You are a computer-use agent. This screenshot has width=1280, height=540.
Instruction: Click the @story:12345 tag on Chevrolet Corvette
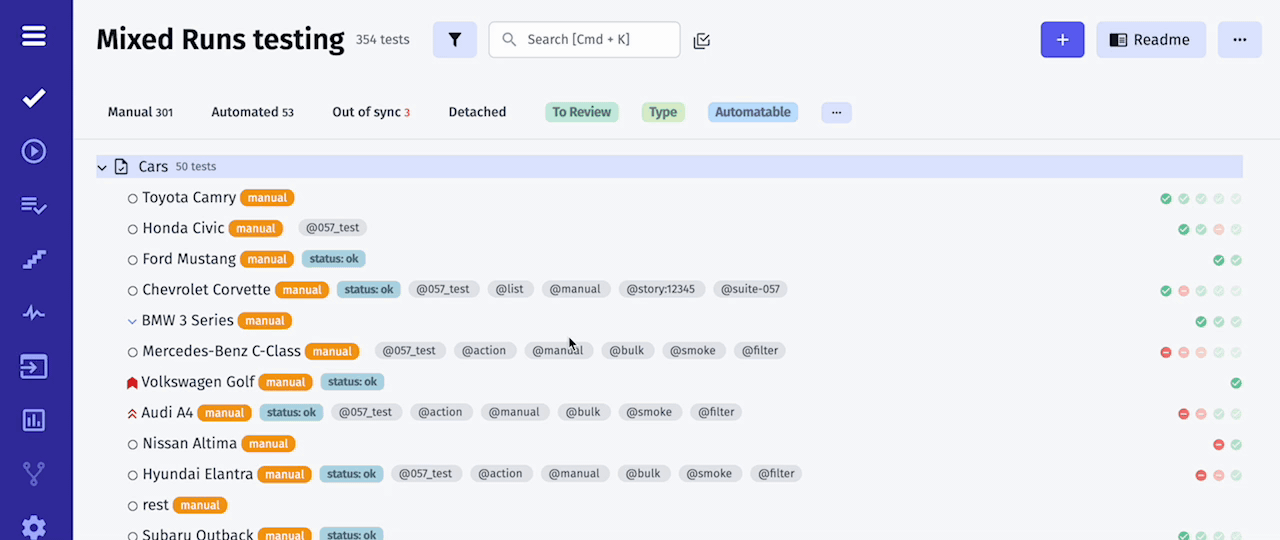click(660, 289)
